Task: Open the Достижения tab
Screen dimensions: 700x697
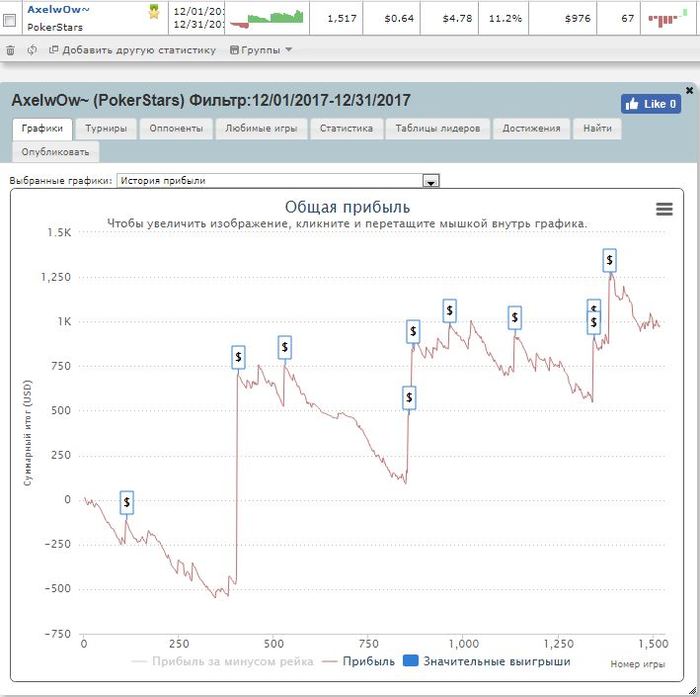Action: pyautogui.click(x=531, y=129)
